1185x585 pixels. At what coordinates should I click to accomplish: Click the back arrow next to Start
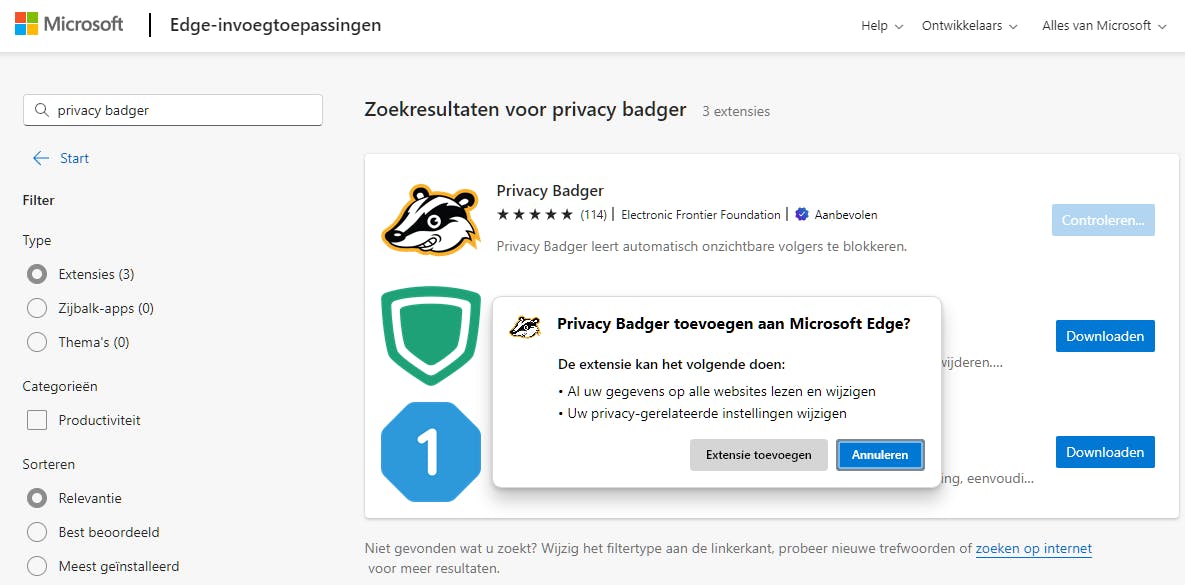(41, 158)
